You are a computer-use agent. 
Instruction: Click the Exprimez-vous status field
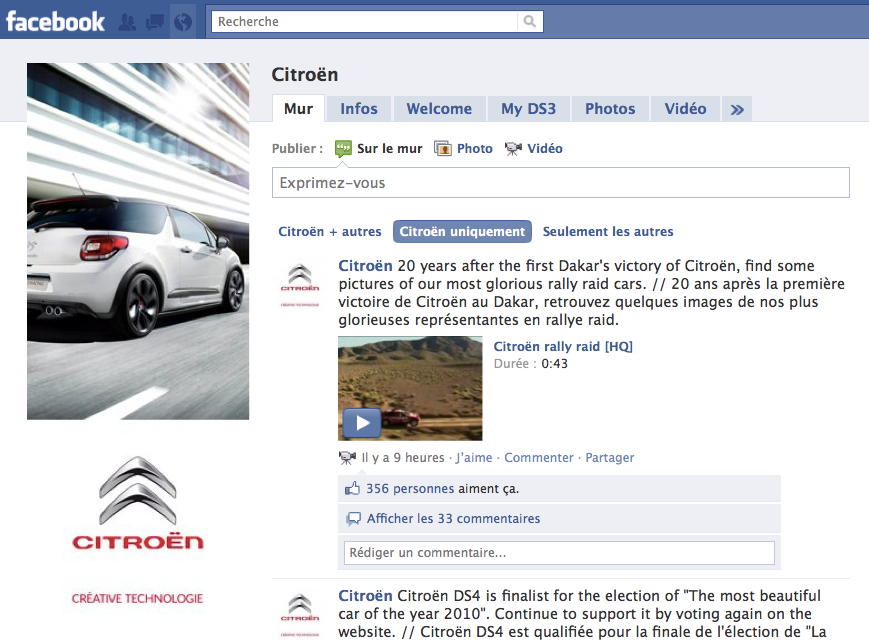[561, 182]
